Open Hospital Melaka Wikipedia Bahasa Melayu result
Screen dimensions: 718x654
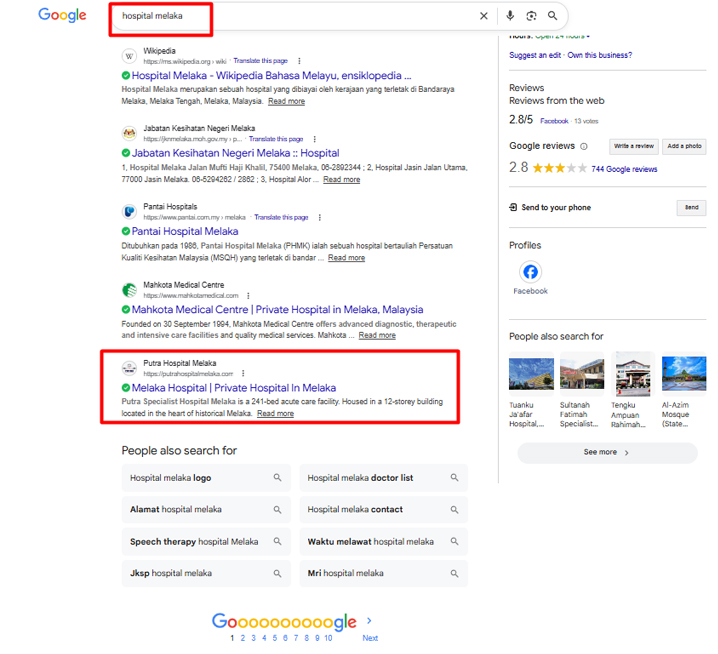(272, 76)
